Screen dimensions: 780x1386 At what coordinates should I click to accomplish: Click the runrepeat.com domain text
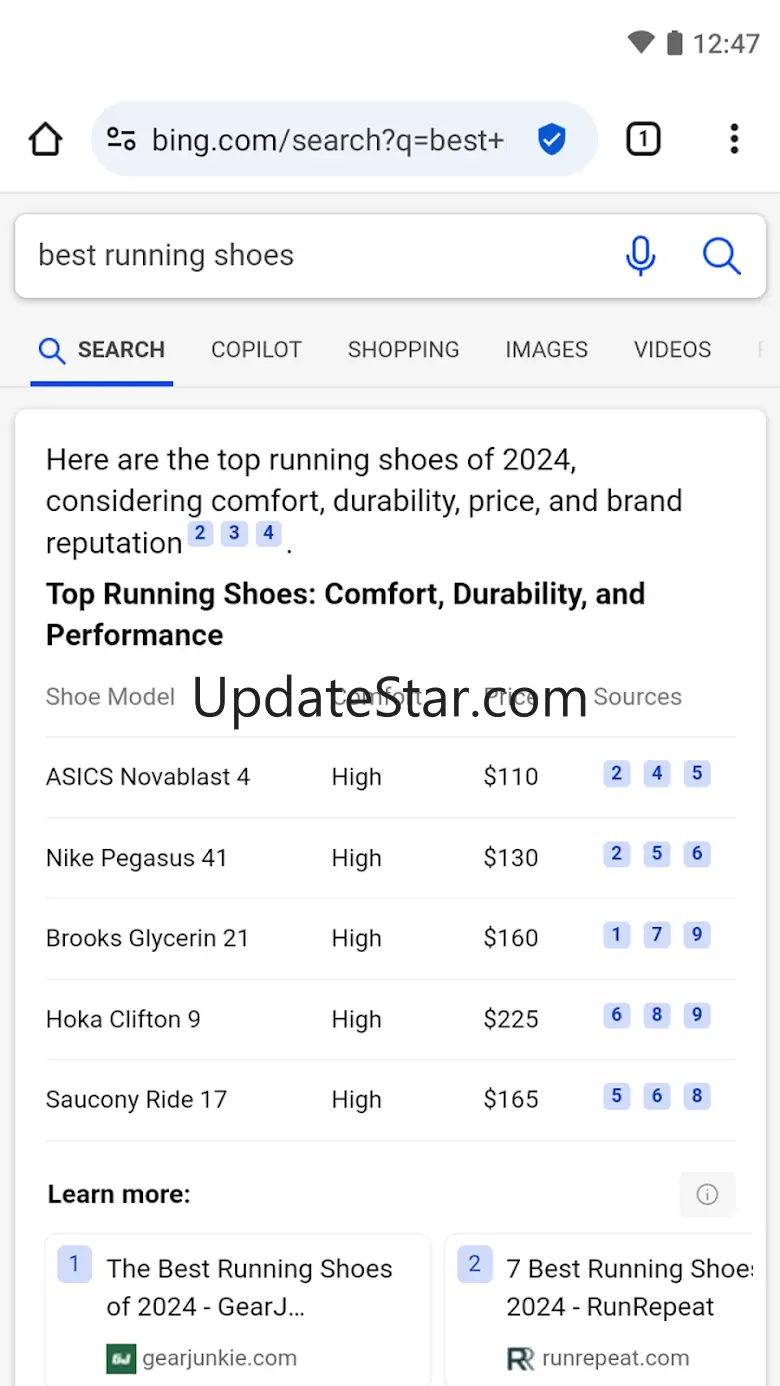click(x=615, y=1358)
